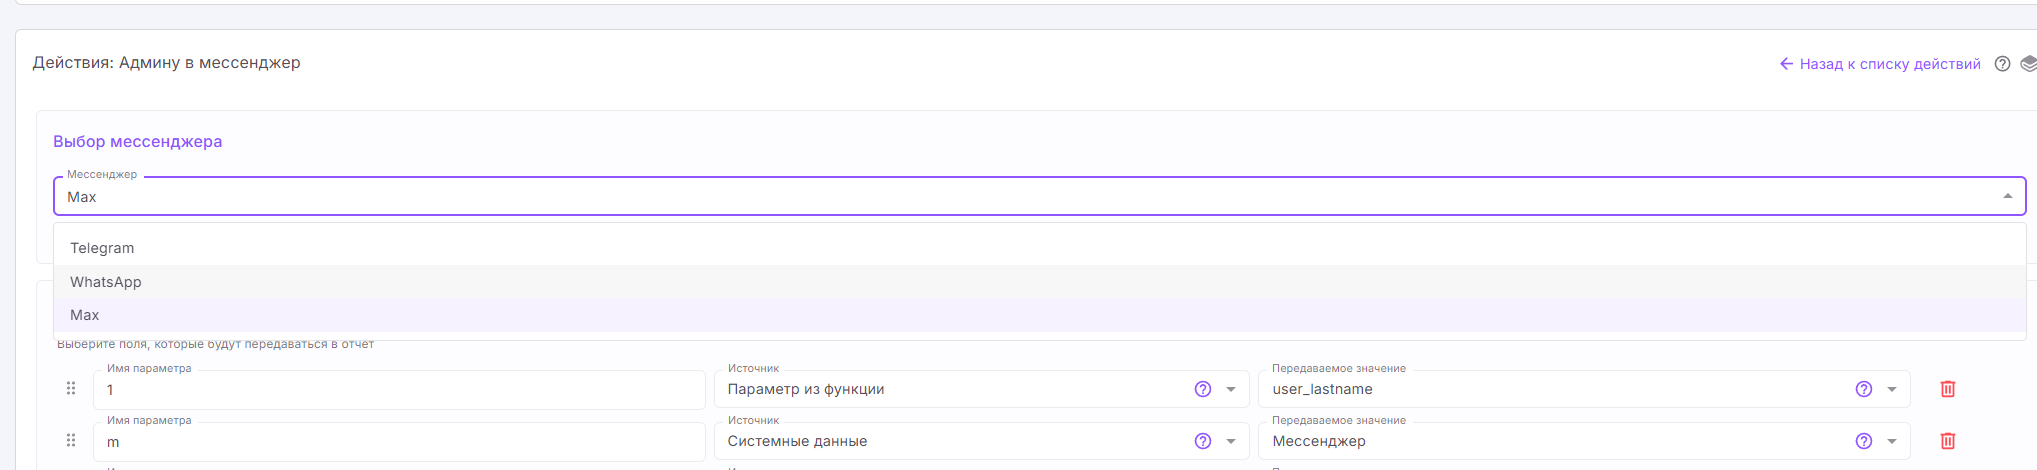Image resolution: width=2037 pixels, height=470 pixels.
Task: Click the layers stack icon at top right
Action: tap(2028, 64)
